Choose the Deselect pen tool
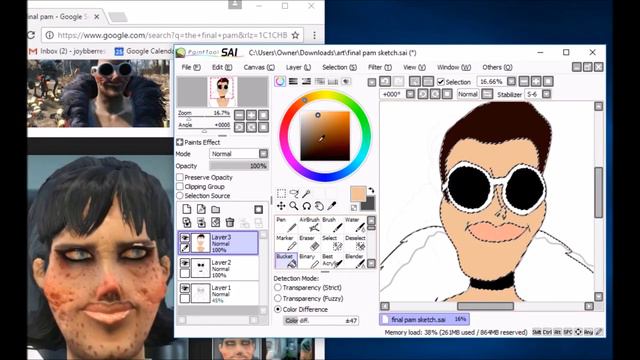 [x=355, y=242]
